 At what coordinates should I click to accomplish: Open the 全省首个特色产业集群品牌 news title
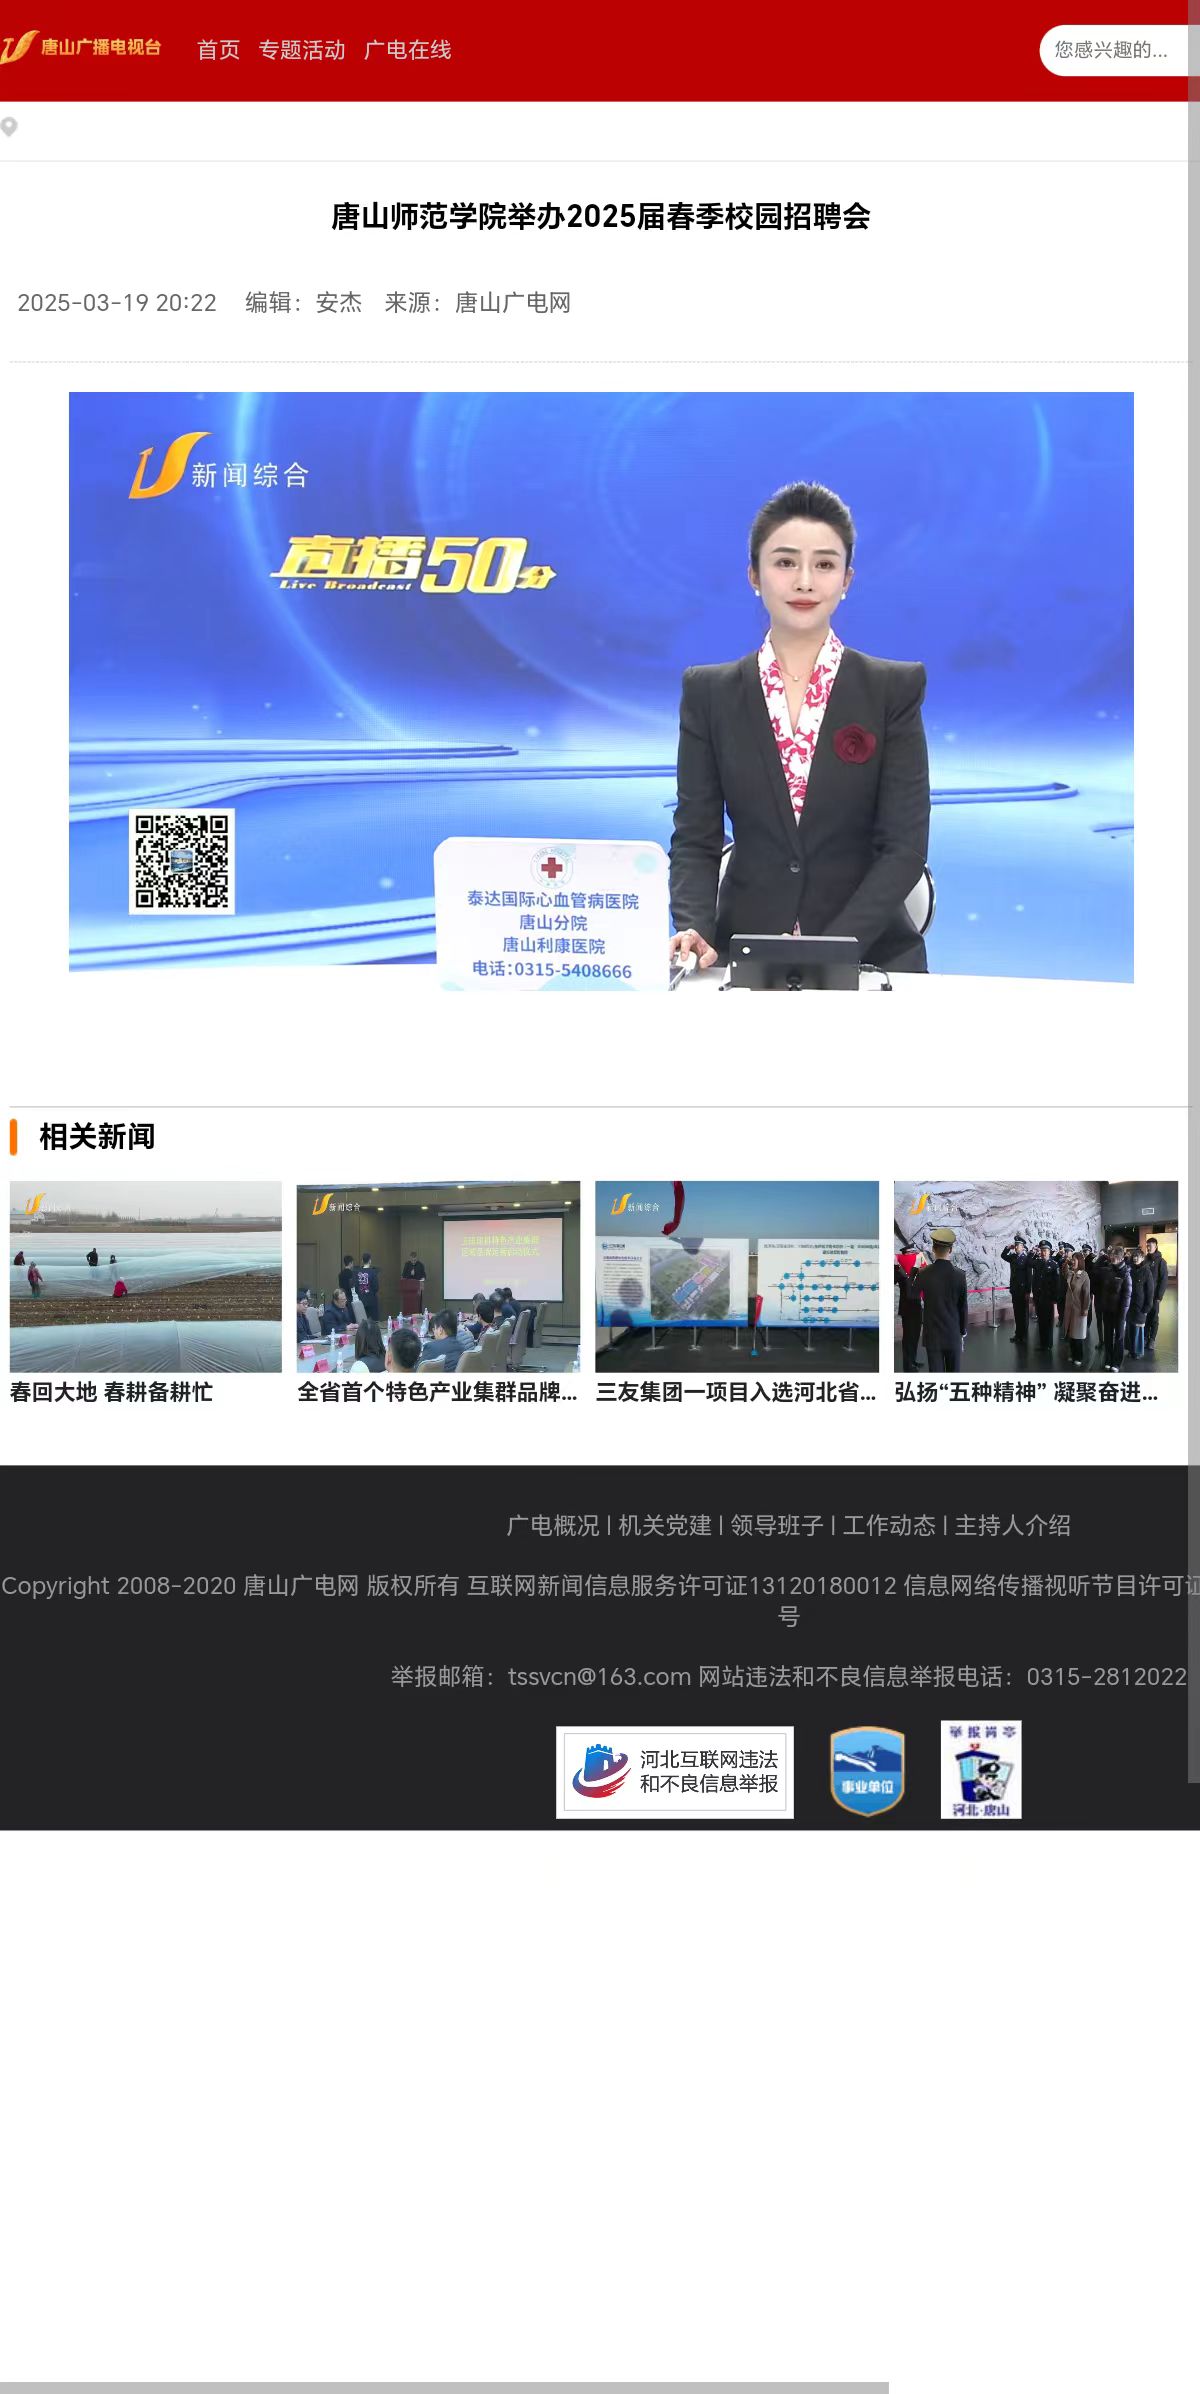click(x=437, y=1392)
